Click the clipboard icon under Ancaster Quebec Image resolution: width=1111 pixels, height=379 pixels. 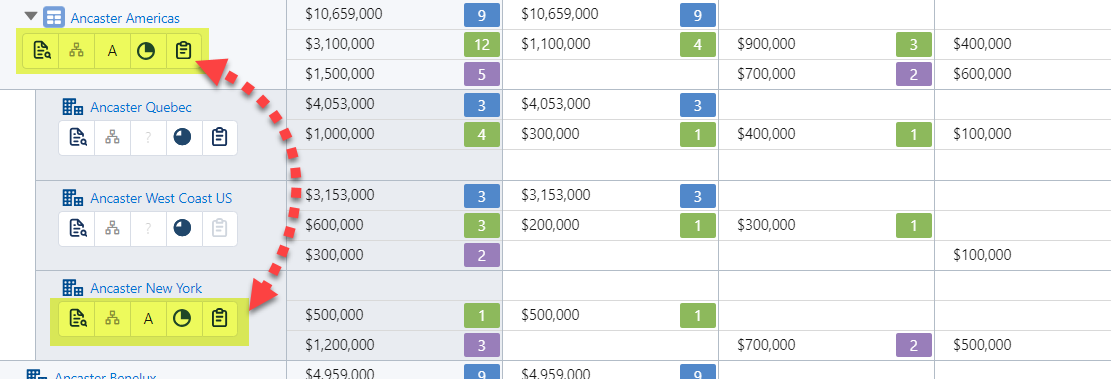point(219,138)
